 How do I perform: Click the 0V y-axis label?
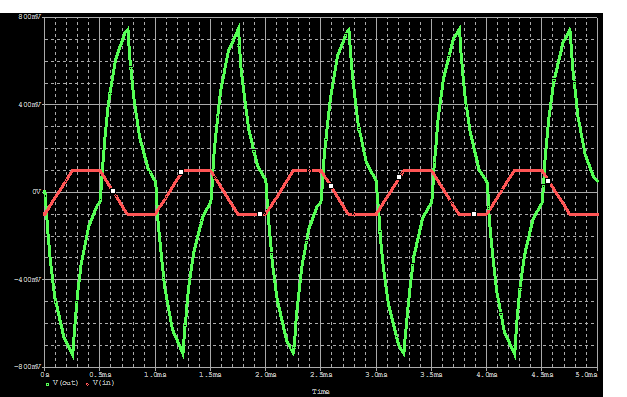tap(36, 192)
